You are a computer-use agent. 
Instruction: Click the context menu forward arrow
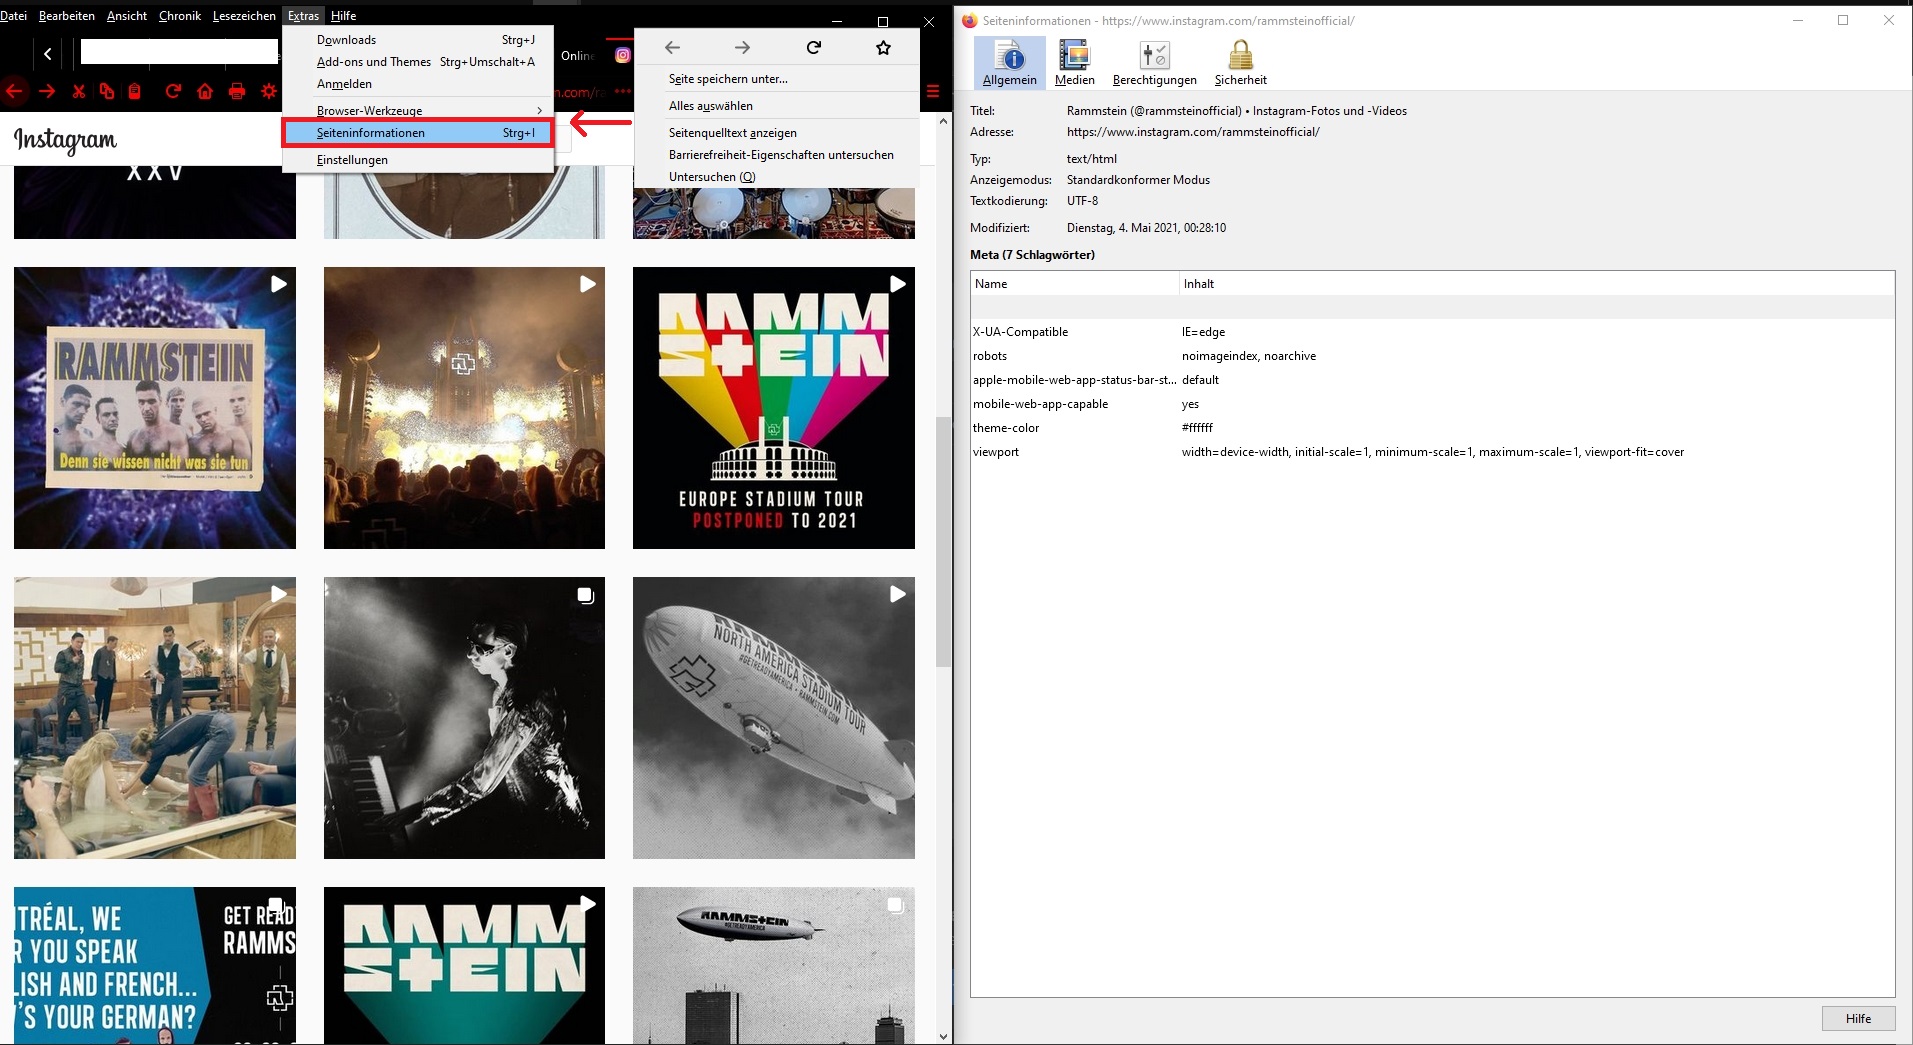[742, 47]
